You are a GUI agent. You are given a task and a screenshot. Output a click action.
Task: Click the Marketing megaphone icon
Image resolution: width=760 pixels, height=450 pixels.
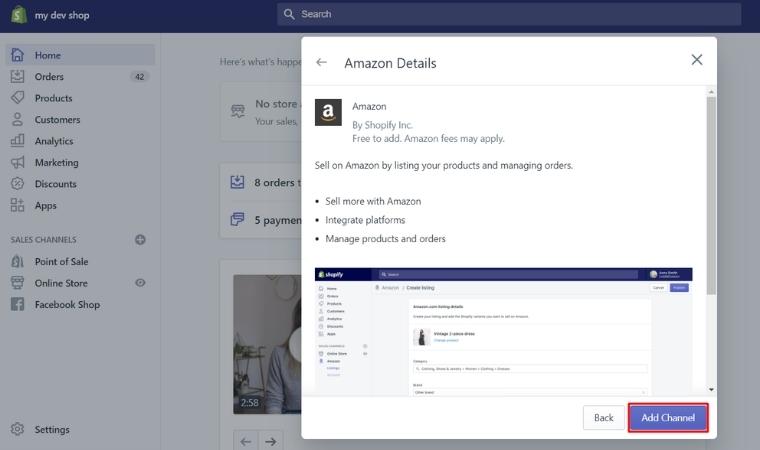click(17, 162)
